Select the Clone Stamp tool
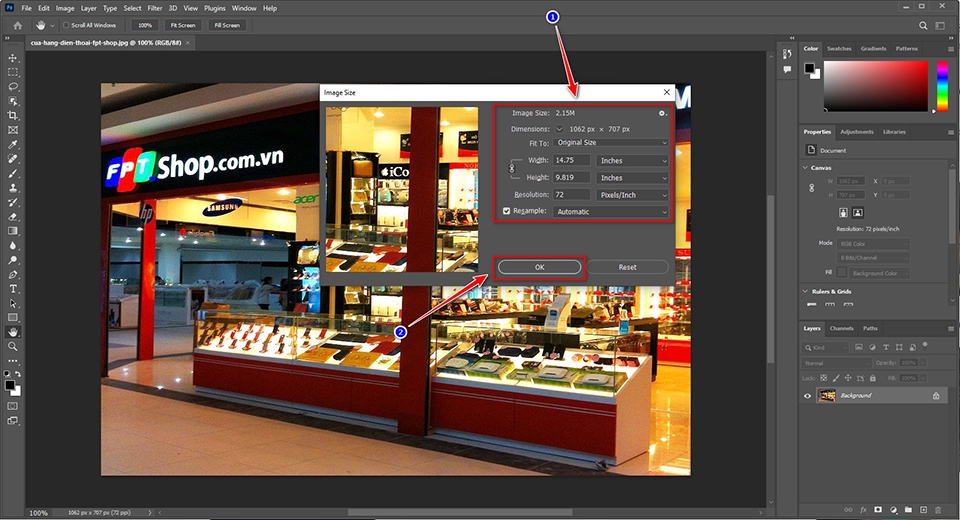Viewport: 960px width, 520px height. (13, 187)
